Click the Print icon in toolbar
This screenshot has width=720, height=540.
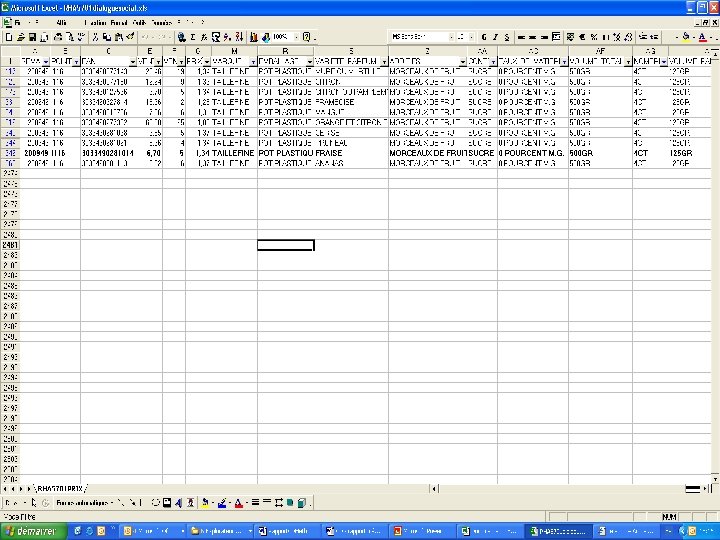[58, 37]
